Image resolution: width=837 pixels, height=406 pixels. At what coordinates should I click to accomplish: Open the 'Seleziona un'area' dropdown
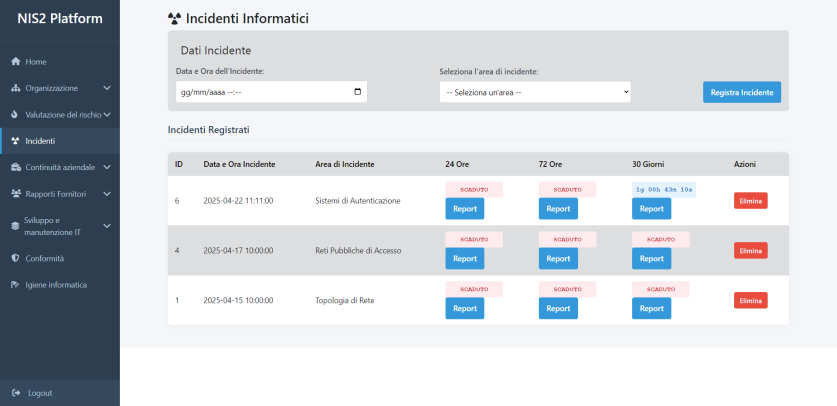pos(535,92)
